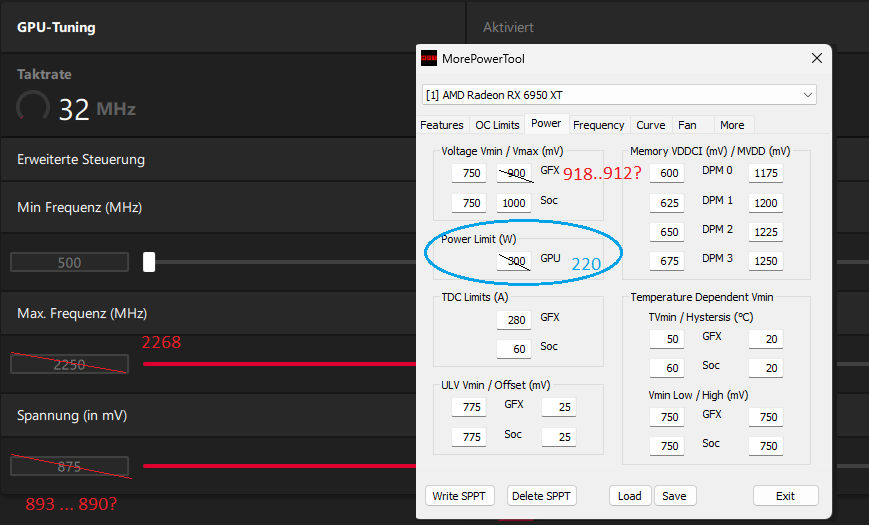This screenshot has height=525, width=869.
Task: Click the Taktrate gauge dial icon
Action: pyautogui.click(x=33, y=105)
